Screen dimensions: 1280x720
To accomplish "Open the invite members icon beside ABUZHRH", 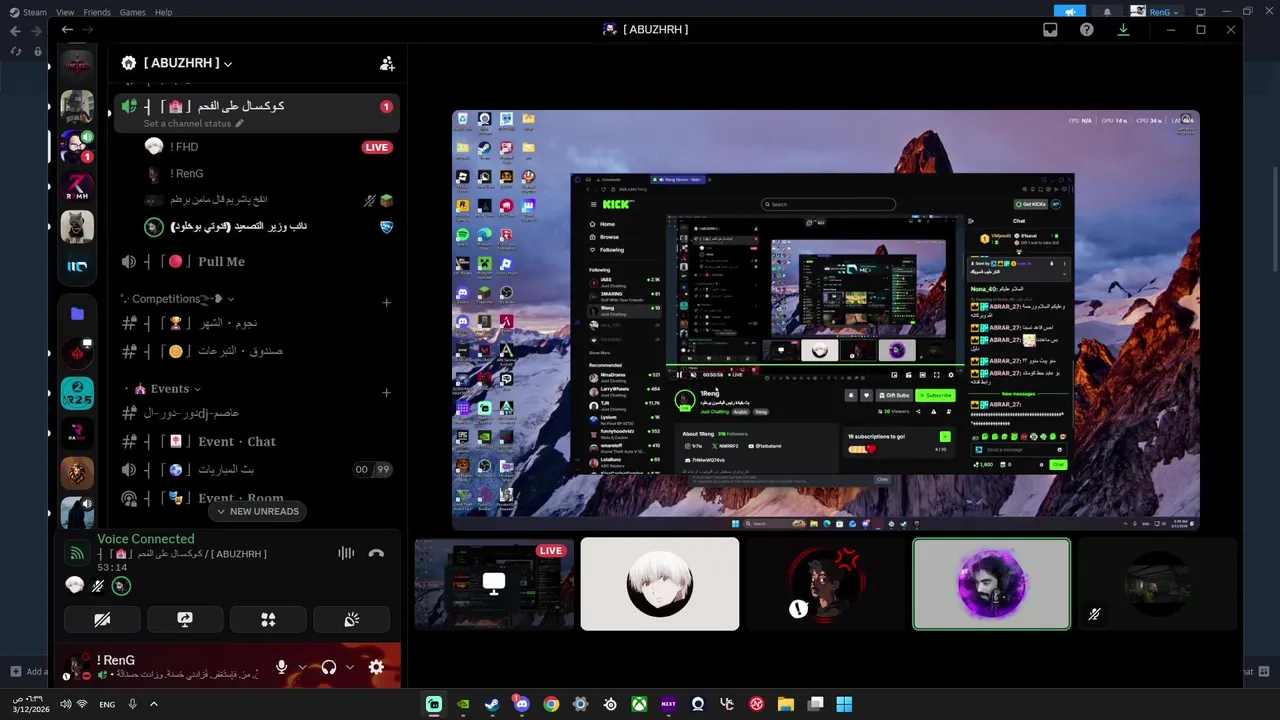I will pyautogui.click(x=387, y=63).
